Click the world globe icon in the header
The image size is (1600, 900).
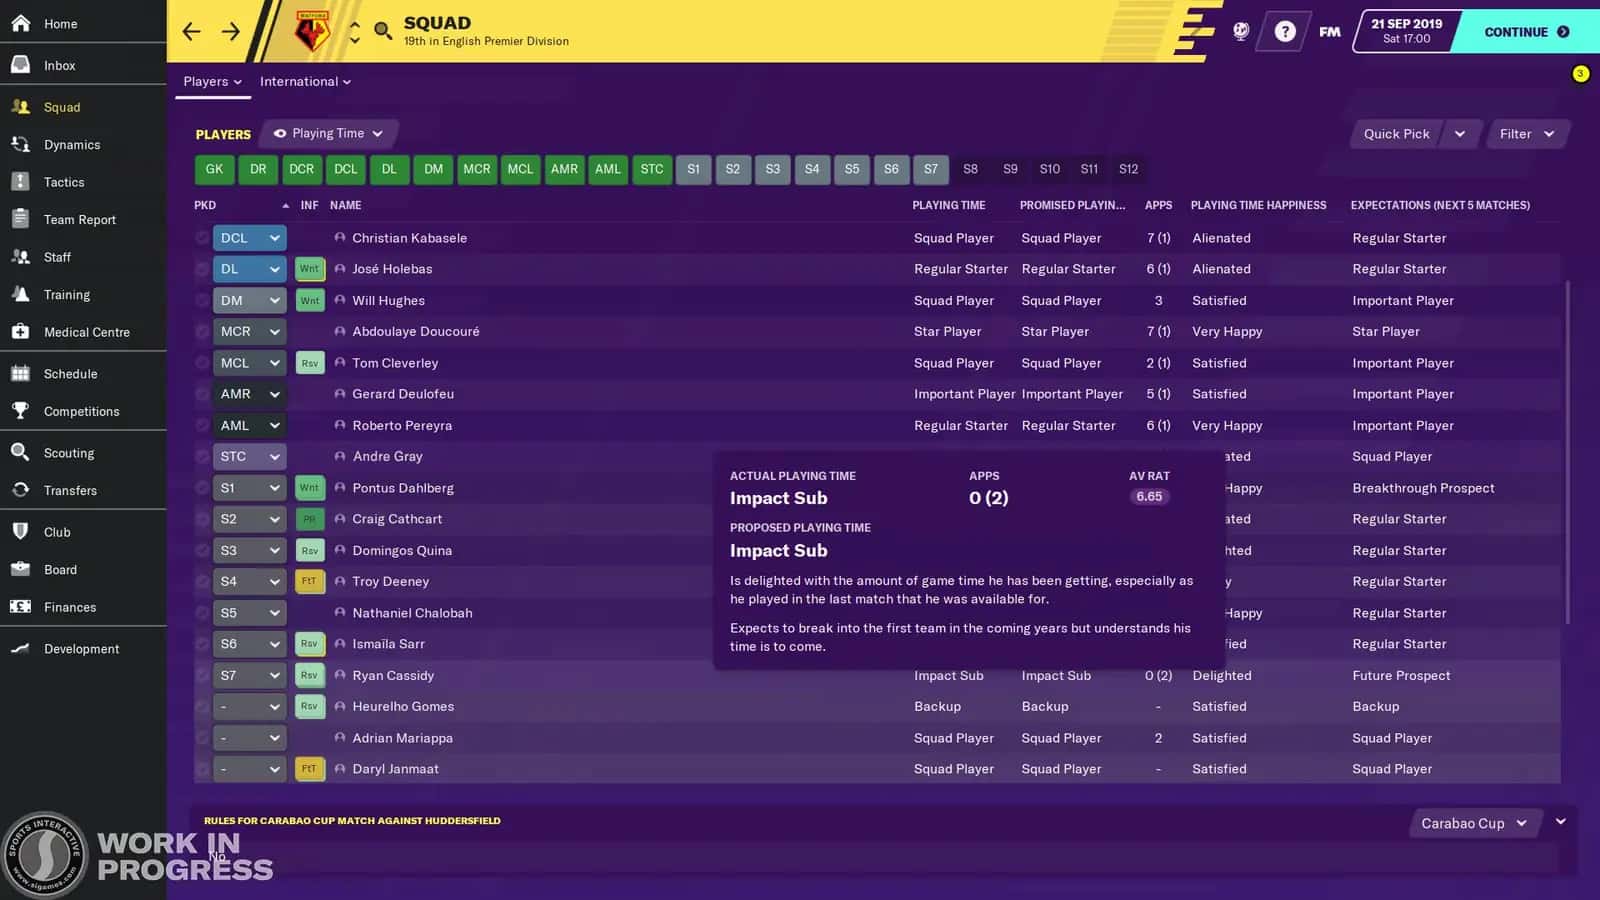[1240, 31]
